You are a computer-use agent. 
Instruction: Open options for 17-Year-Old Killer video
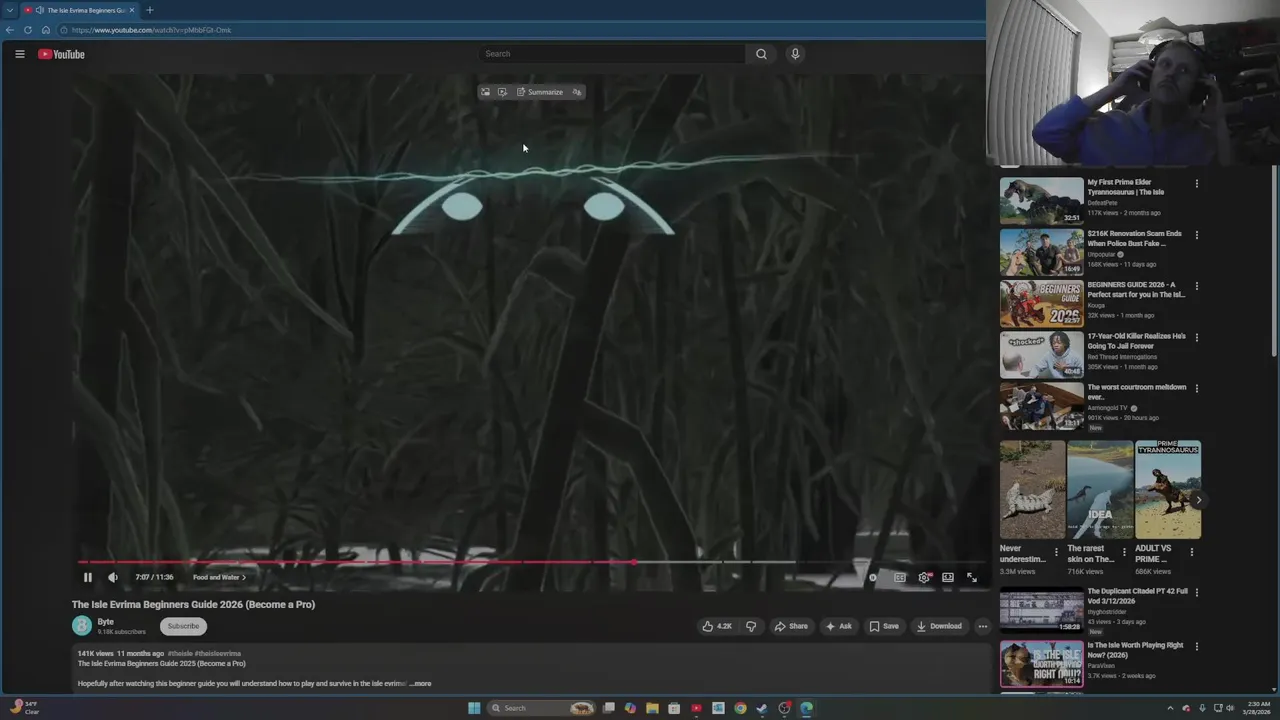coord(1196,337)
